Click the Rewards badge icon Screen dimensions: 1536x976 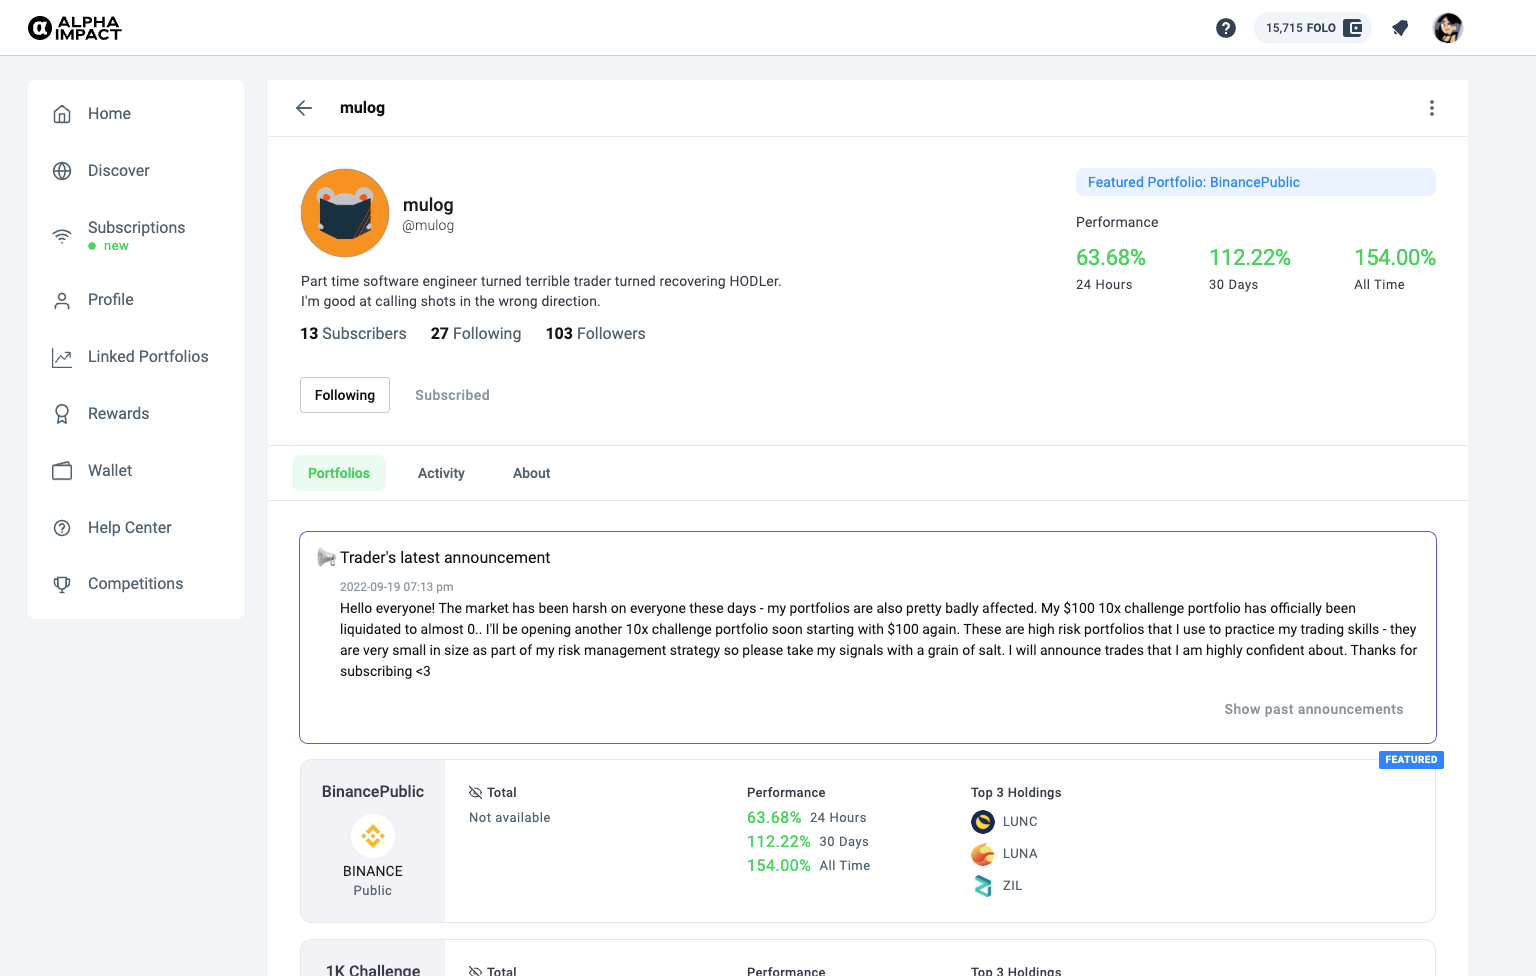click(62, 414)
